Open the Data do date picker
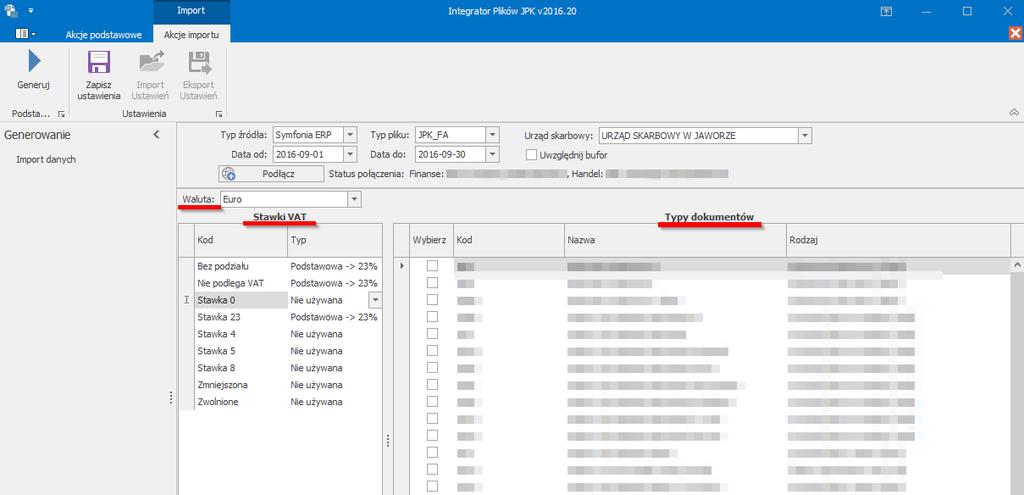1024x495 pixels. [x=492, y=154]
